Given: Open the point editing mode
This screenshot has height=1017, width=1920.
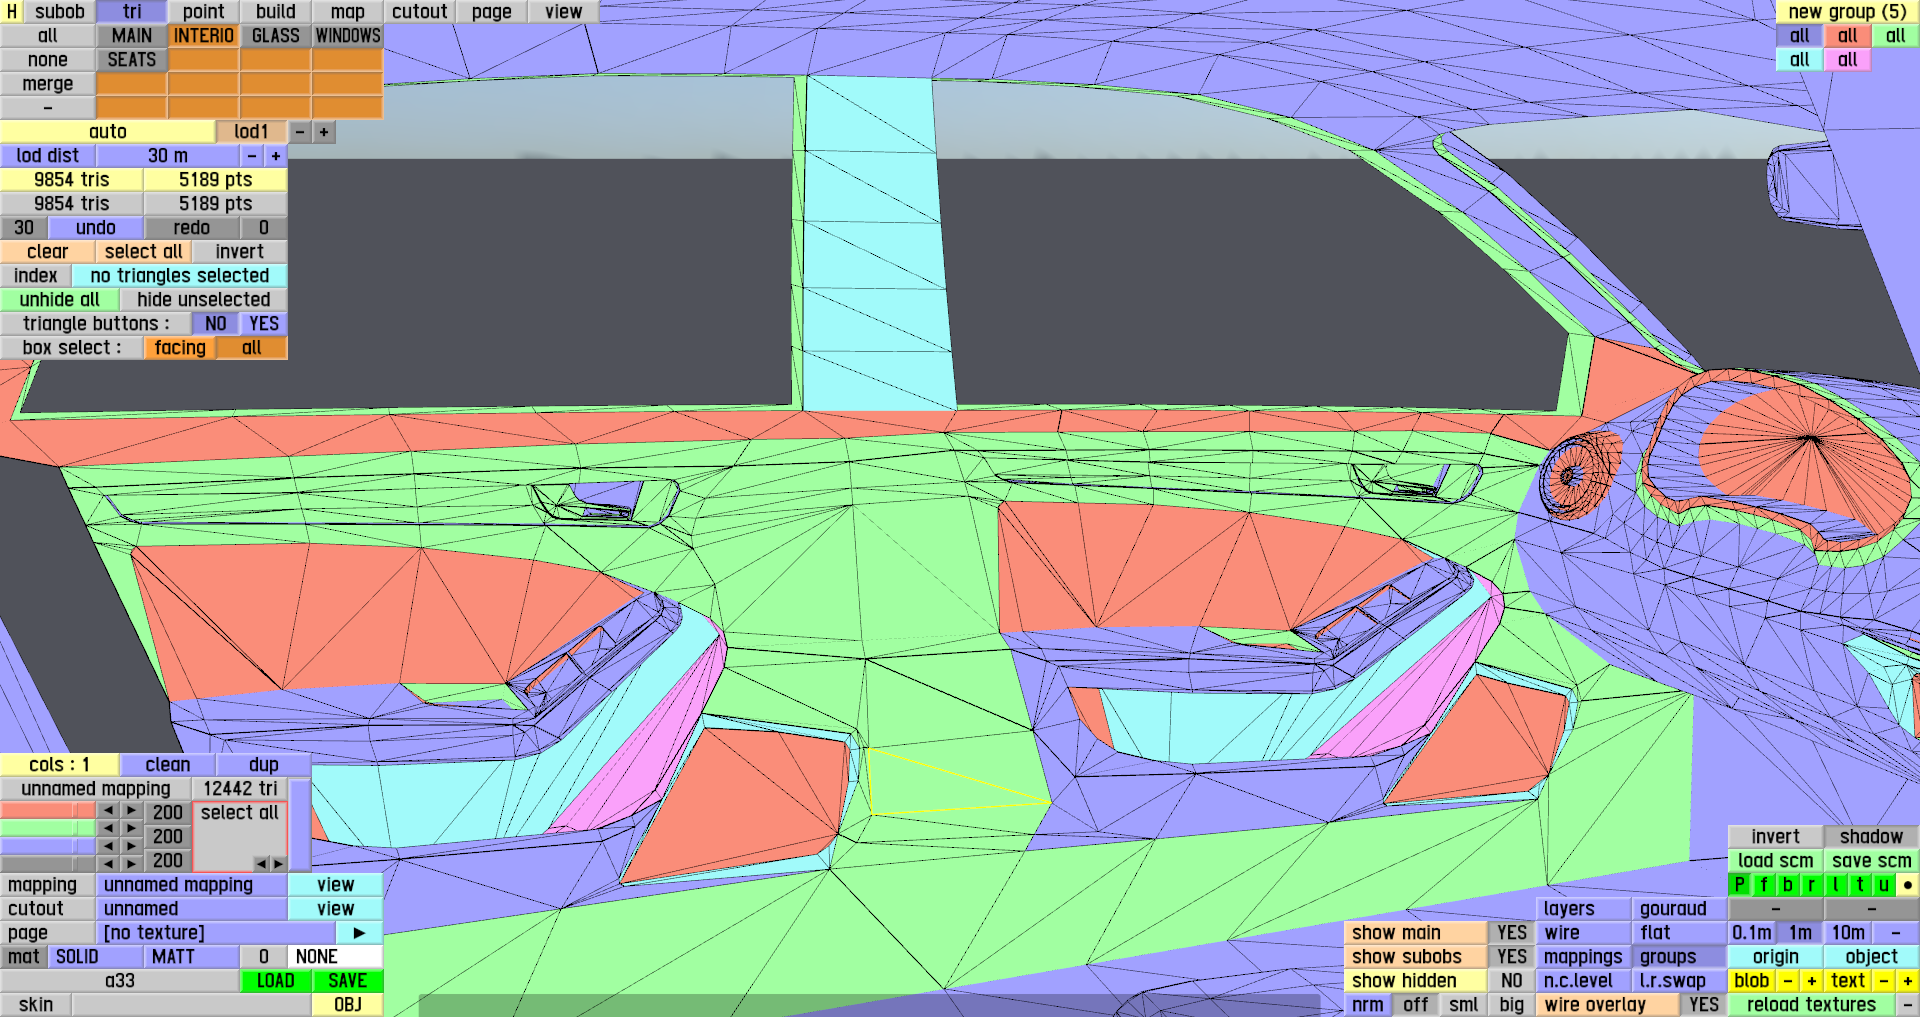Looking at the screenshot, I should point(204,12).
